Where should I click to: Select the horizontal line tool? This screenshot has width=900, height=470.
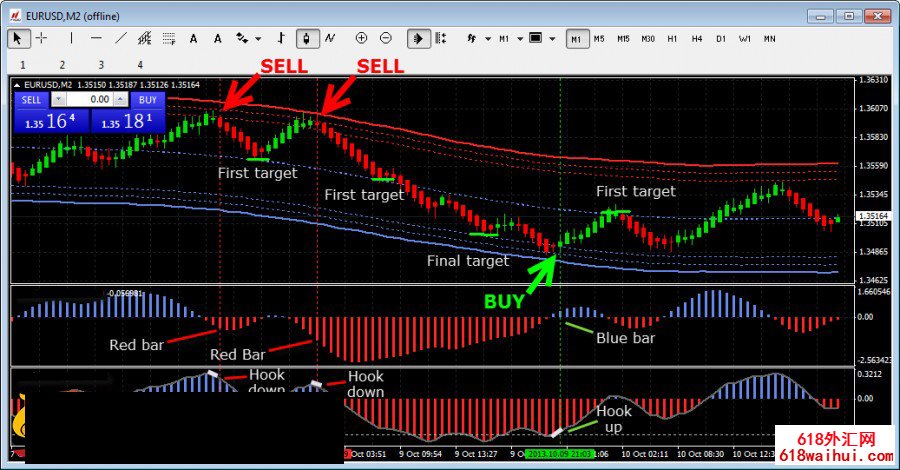96,38
